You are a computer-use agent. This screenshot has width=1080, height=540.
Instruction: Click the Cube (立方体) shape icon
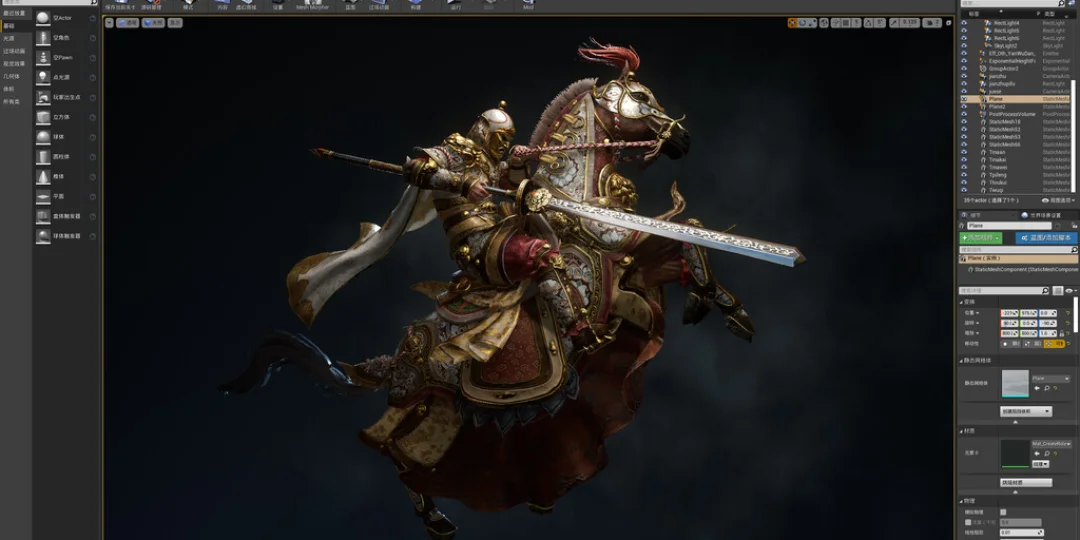(x=43, y=117)
